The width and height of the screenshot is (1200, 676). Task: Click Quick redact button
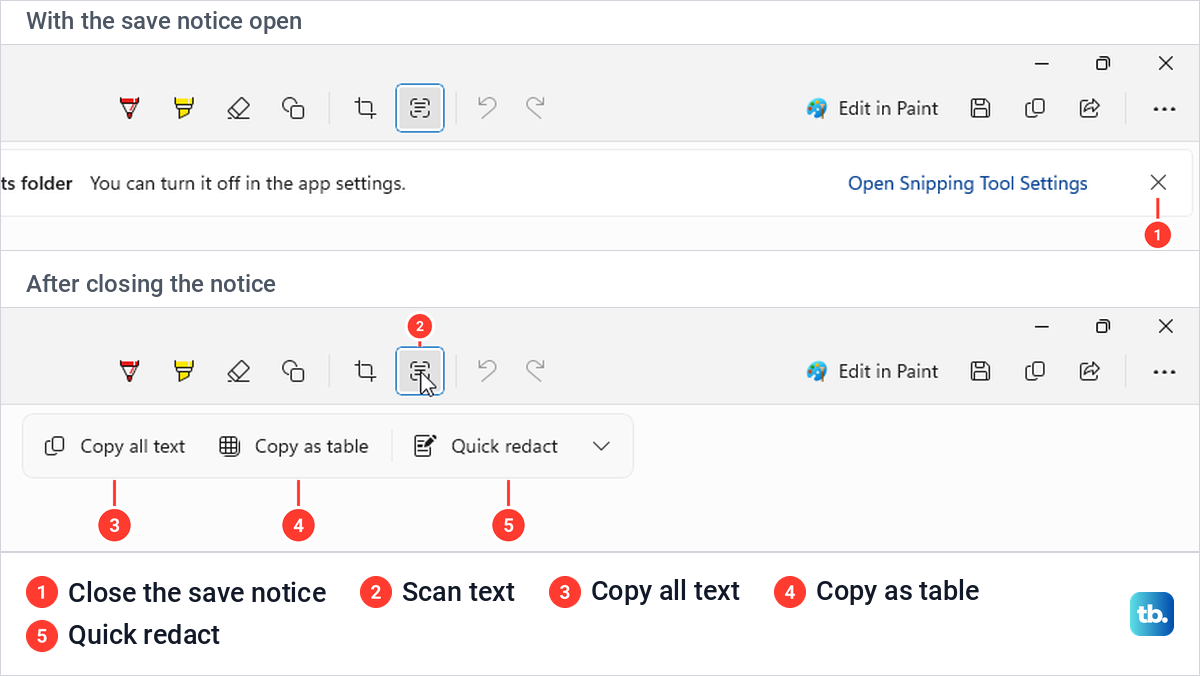[x=486, y=446]
